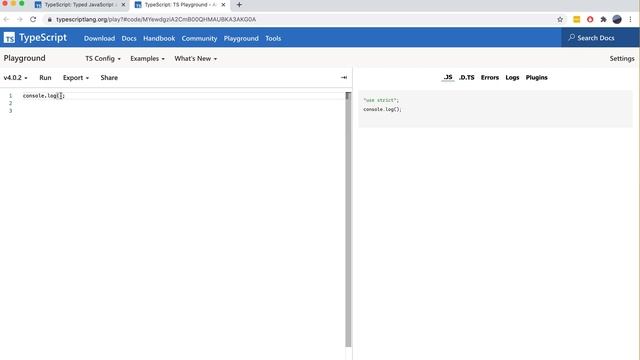Click line number 2 in editor

point(11,103)
